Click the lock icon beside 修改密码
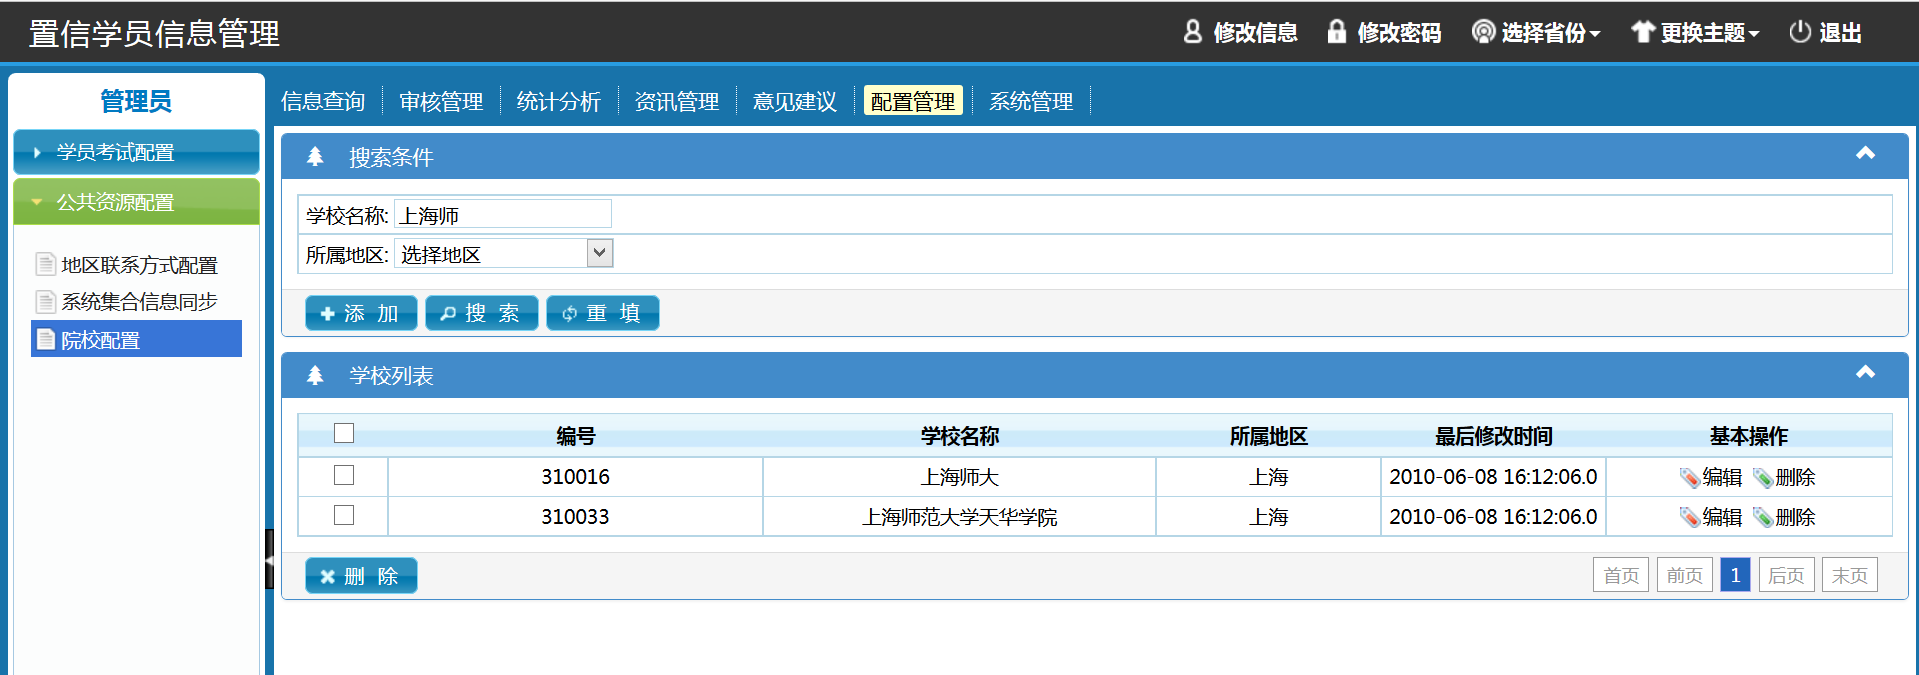This screenshot has width=1919, height=675. point(1336,32)
